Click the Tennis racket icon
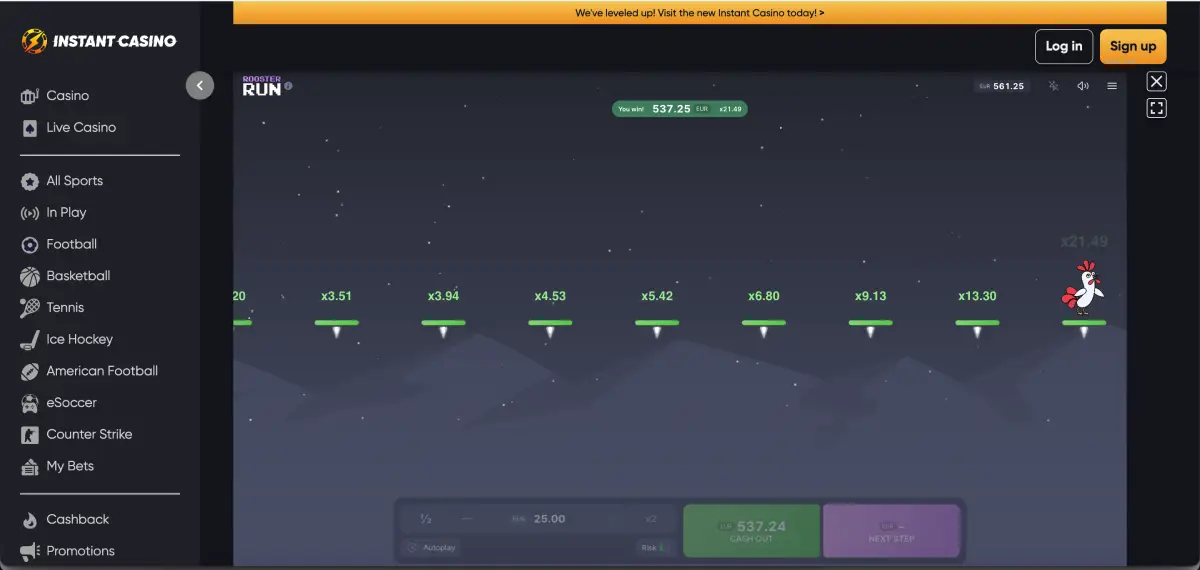The width and height of the screenshot is (1200, 570). (x=29, y=308)
